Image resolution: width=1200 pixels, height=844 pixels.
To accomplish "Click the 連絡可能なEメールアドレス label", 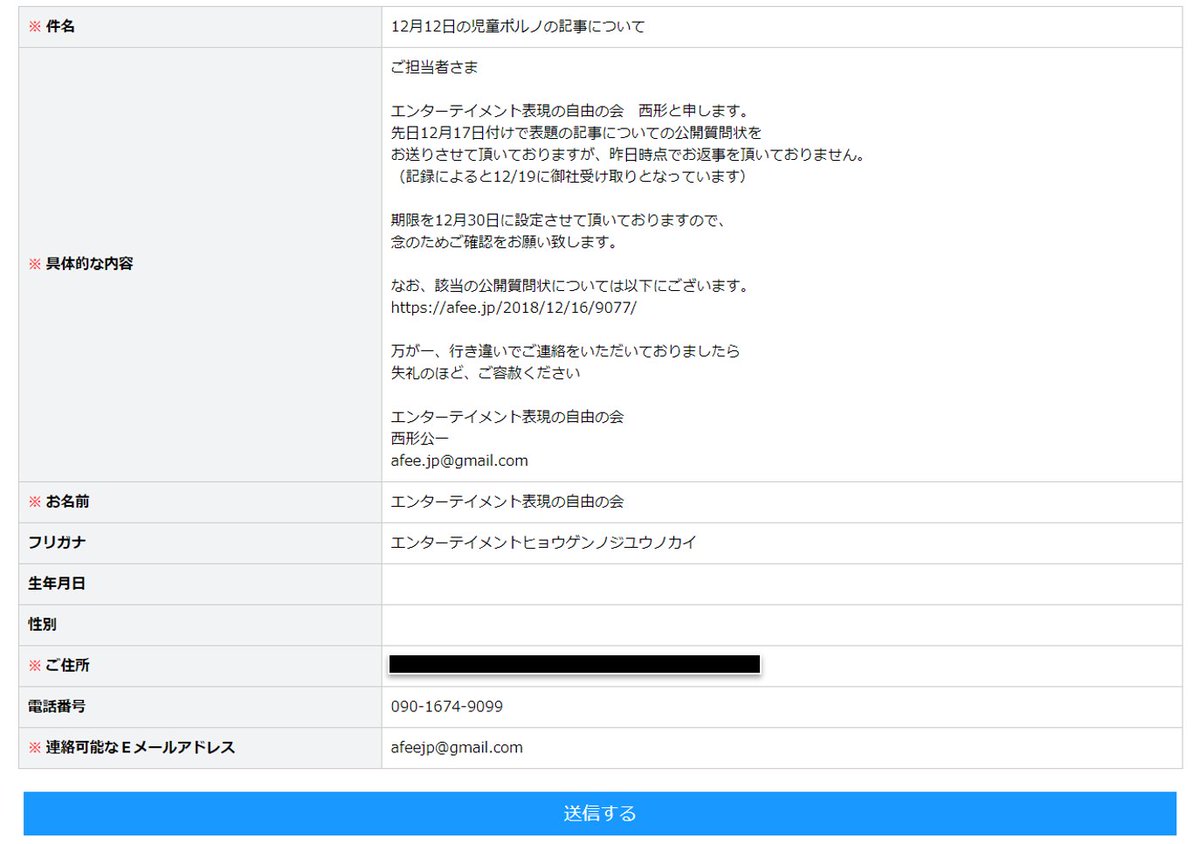I will click(x=140, y=748).
